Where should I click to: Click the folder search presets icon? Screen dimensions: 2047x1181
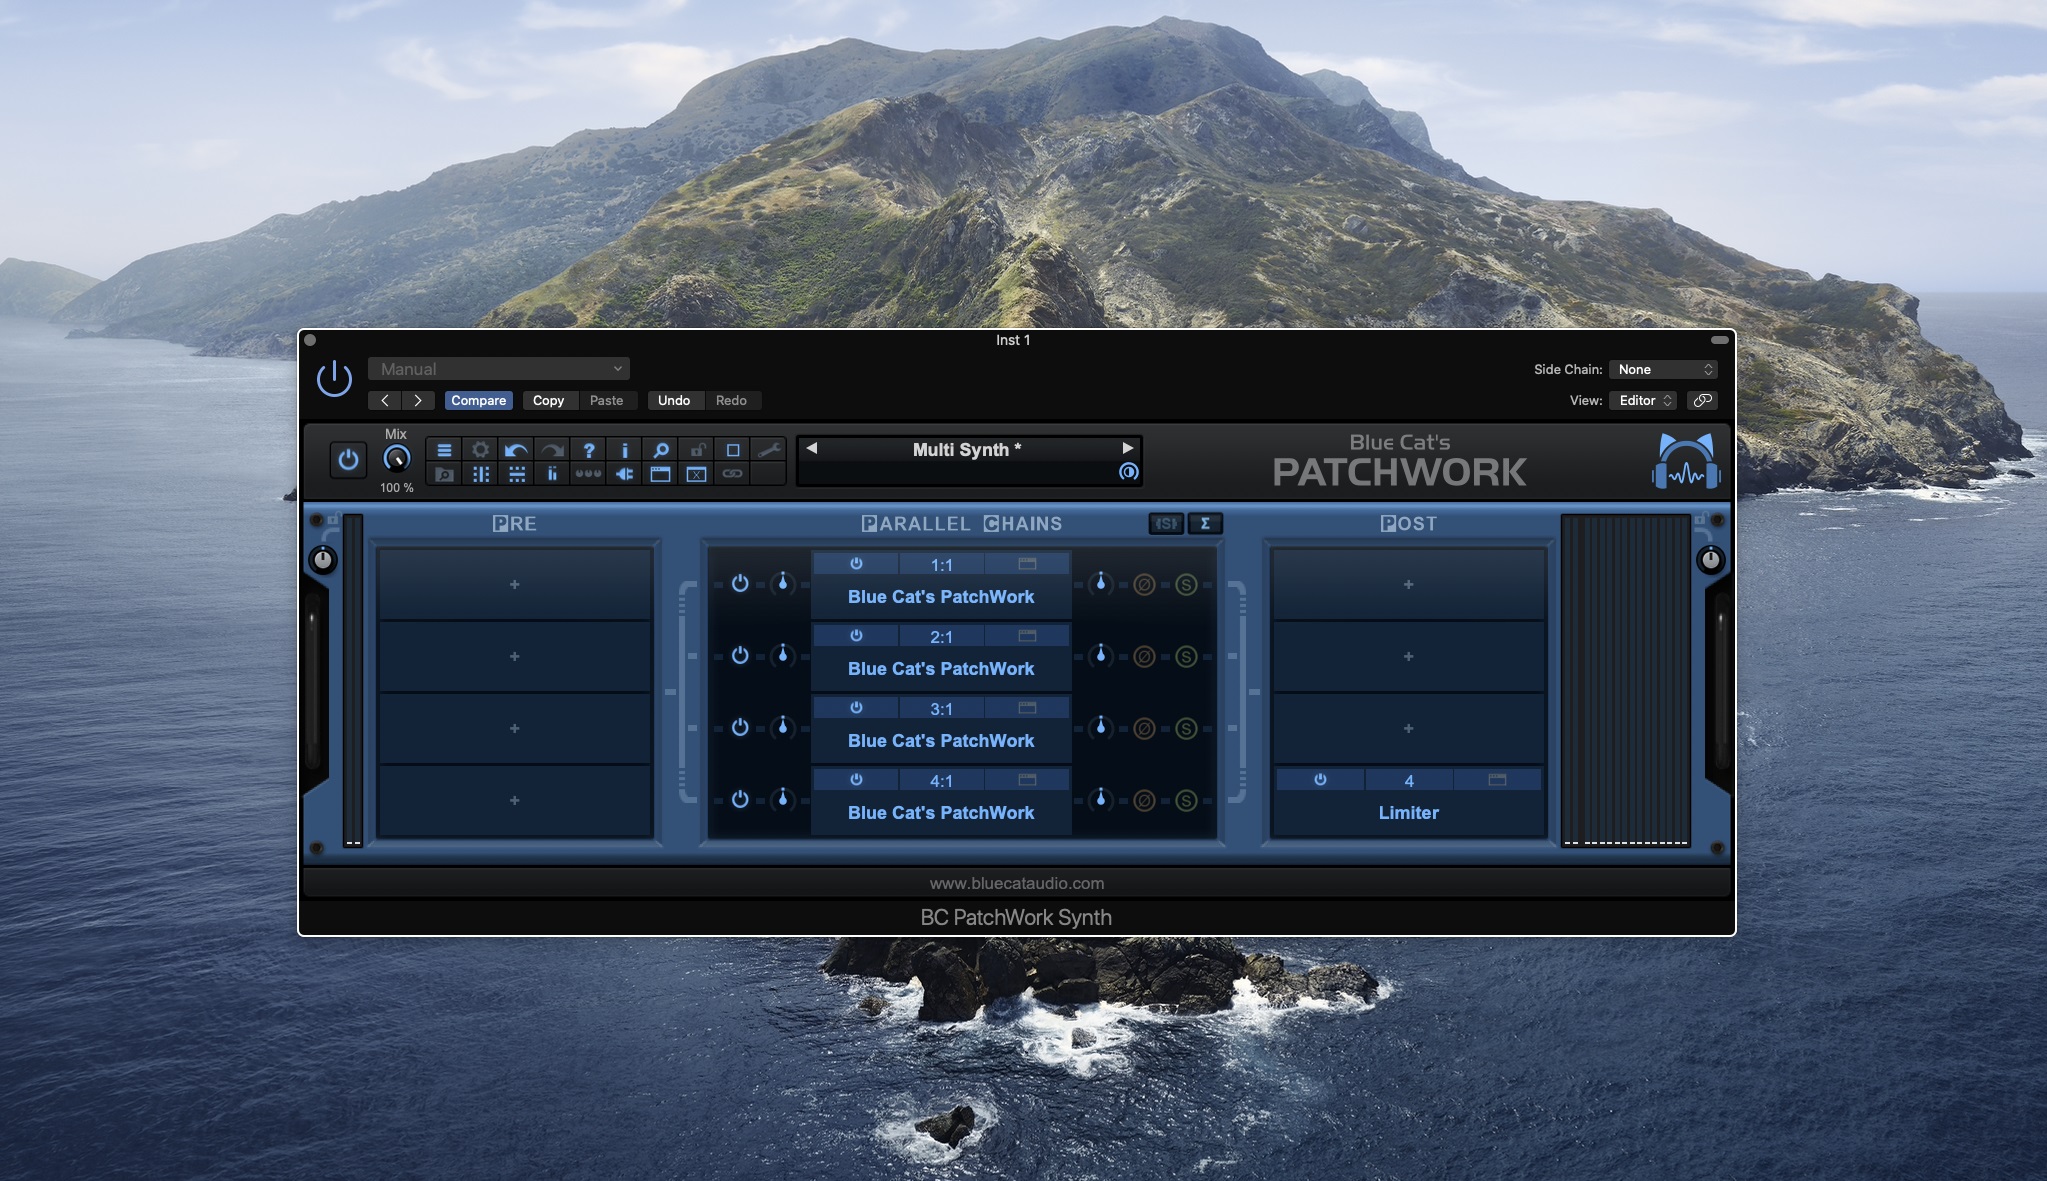click(444, 474)
